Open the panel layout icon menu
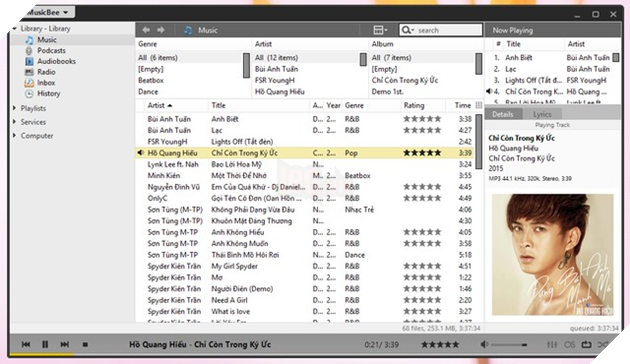 [x=380, y=30]
